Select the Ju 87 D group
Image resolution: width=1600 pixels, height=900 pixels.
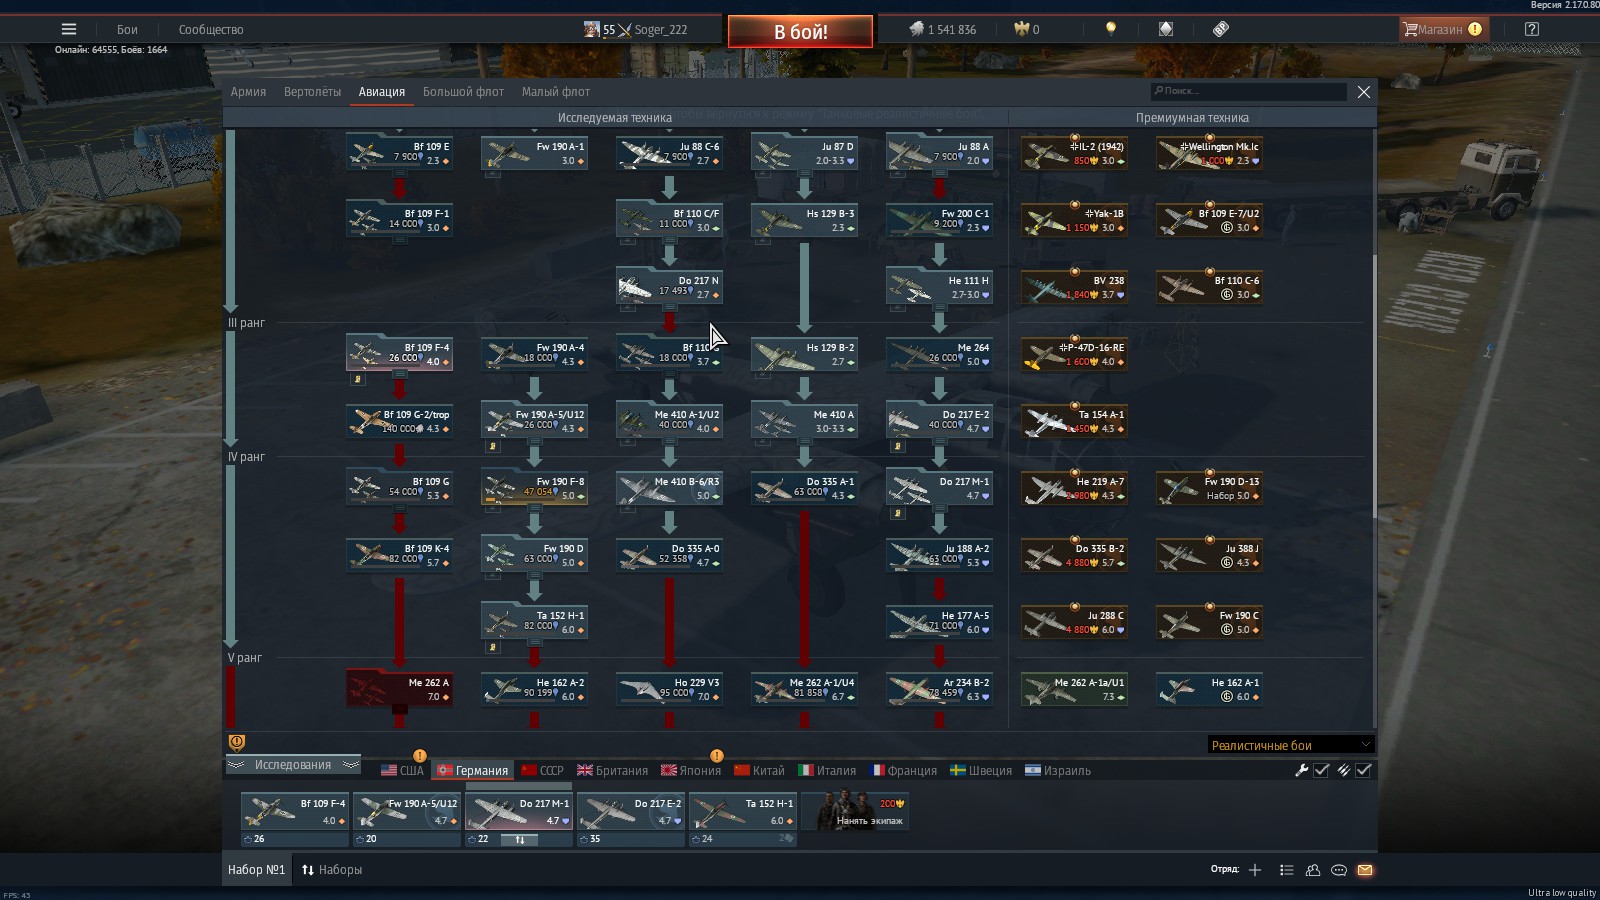(x=804, y=153)
